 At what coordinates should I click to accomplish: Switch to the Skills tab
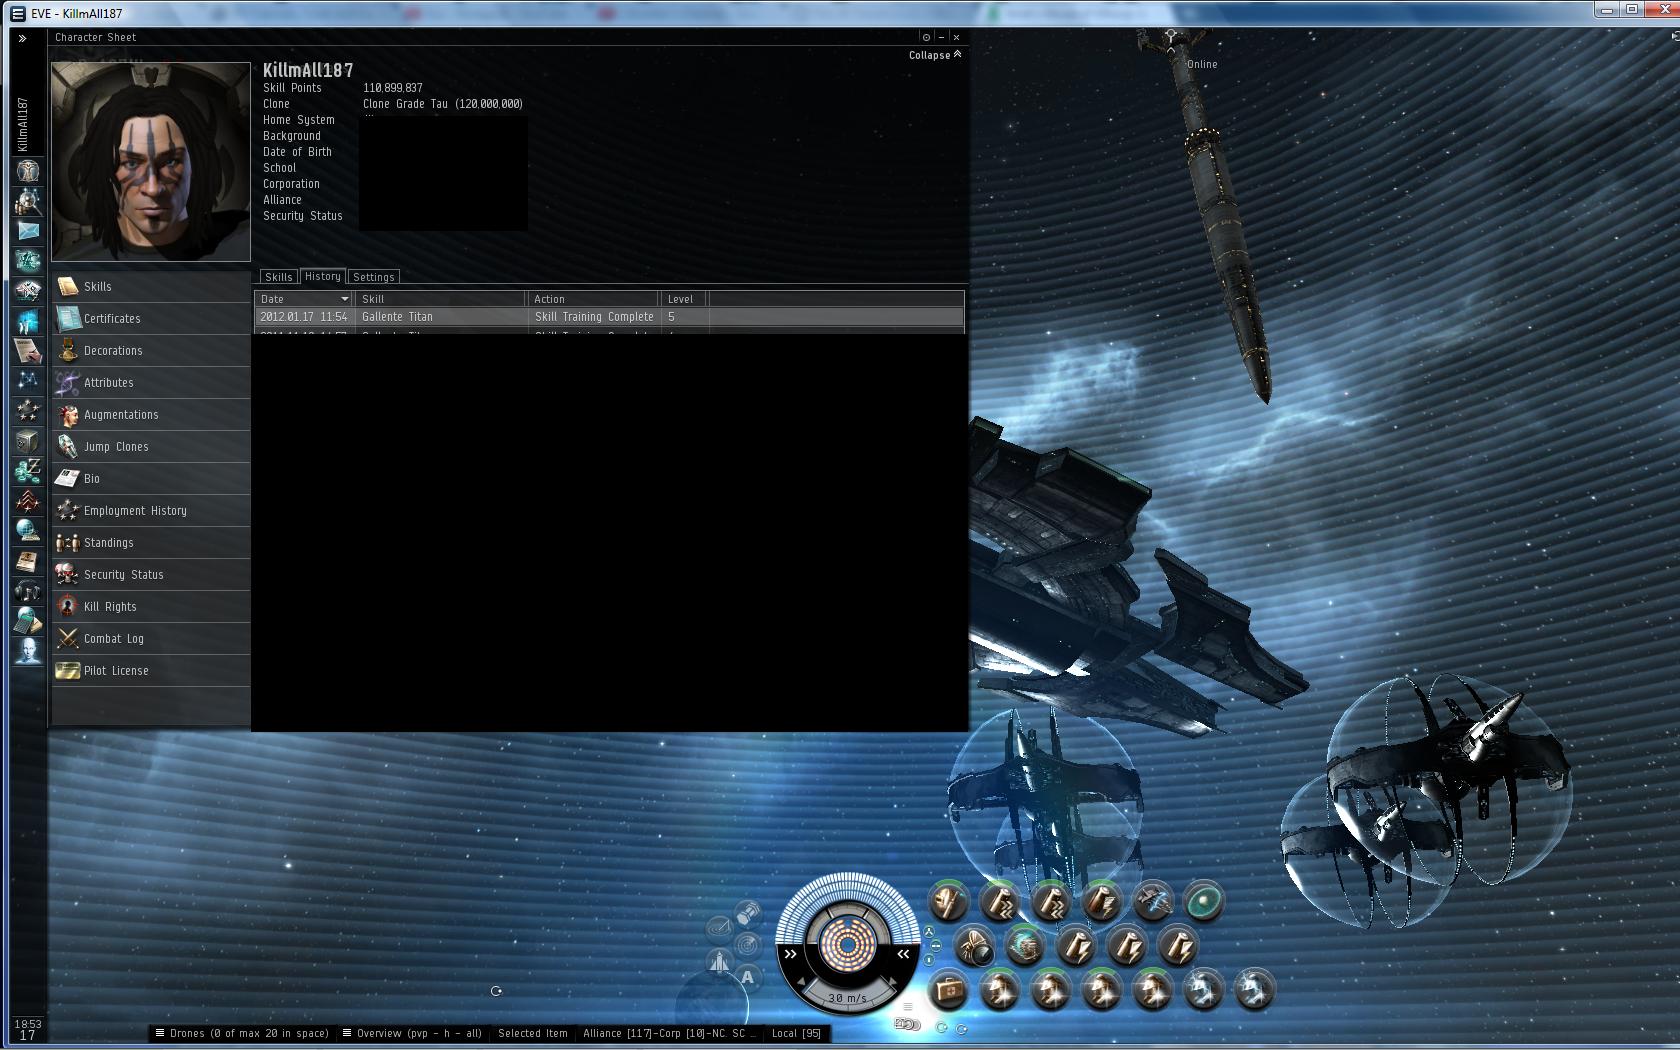pos(279,277)
